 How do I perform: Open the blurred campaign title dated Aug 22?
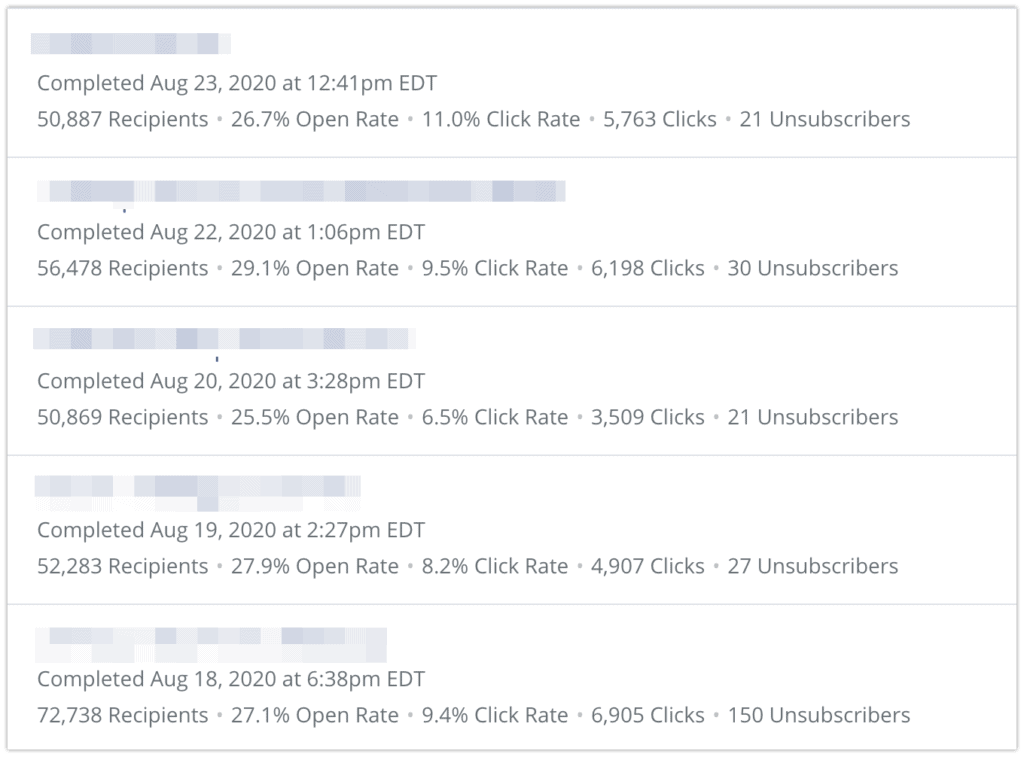pyautogui.click(x=301, y=191)
